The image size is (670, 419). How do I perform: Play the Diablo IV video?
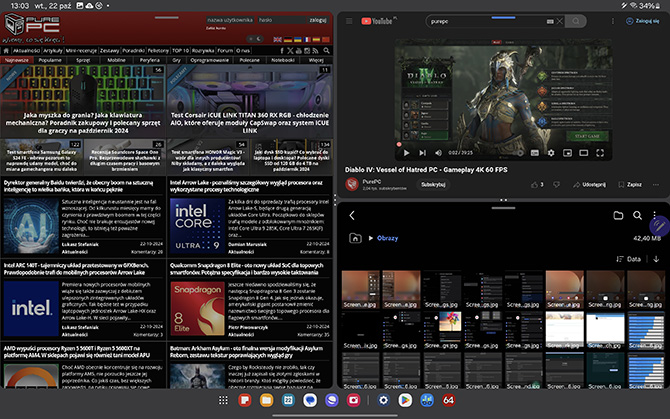(406, 153)
